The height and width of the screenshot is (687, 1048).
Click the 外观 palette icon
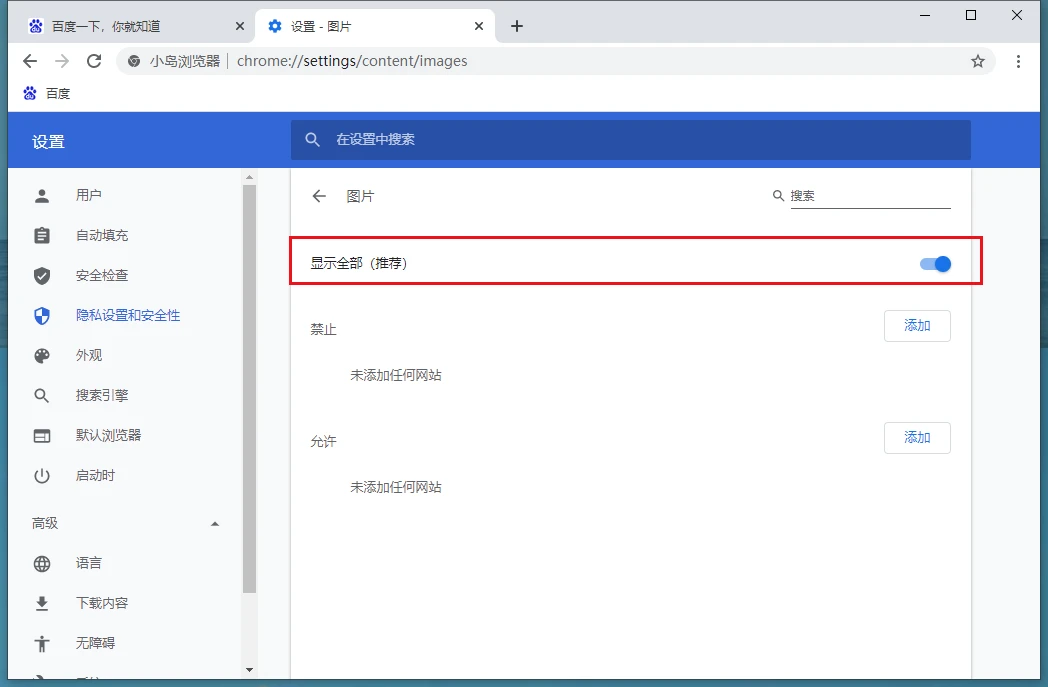tap(42, 356)
